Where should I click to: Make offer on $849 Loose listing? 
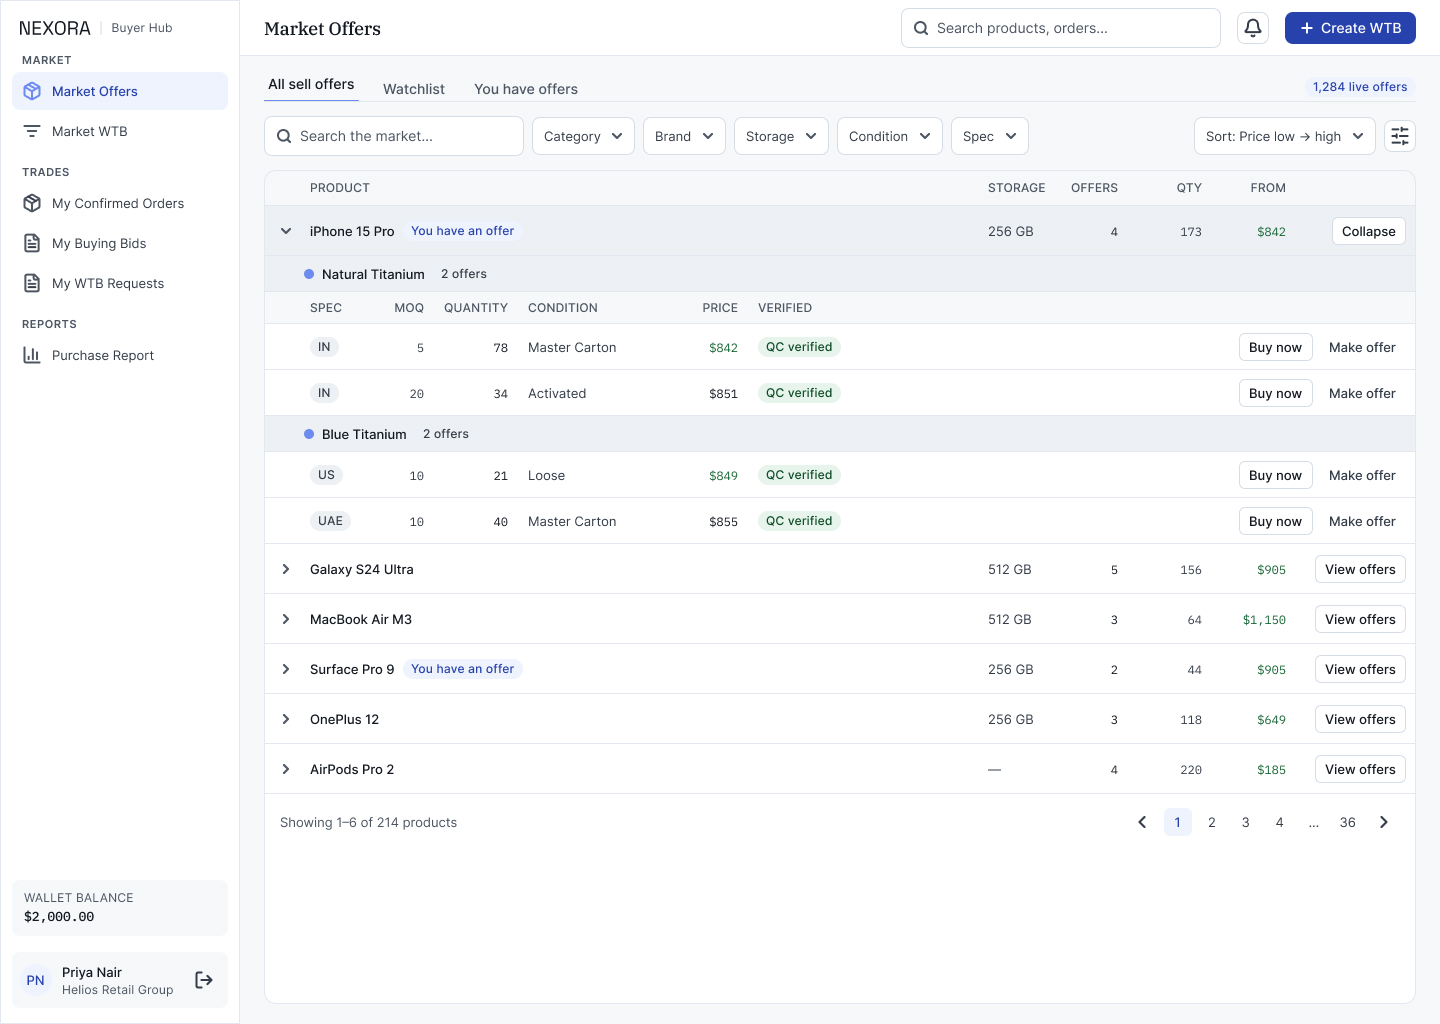[x=1362, y=475]
